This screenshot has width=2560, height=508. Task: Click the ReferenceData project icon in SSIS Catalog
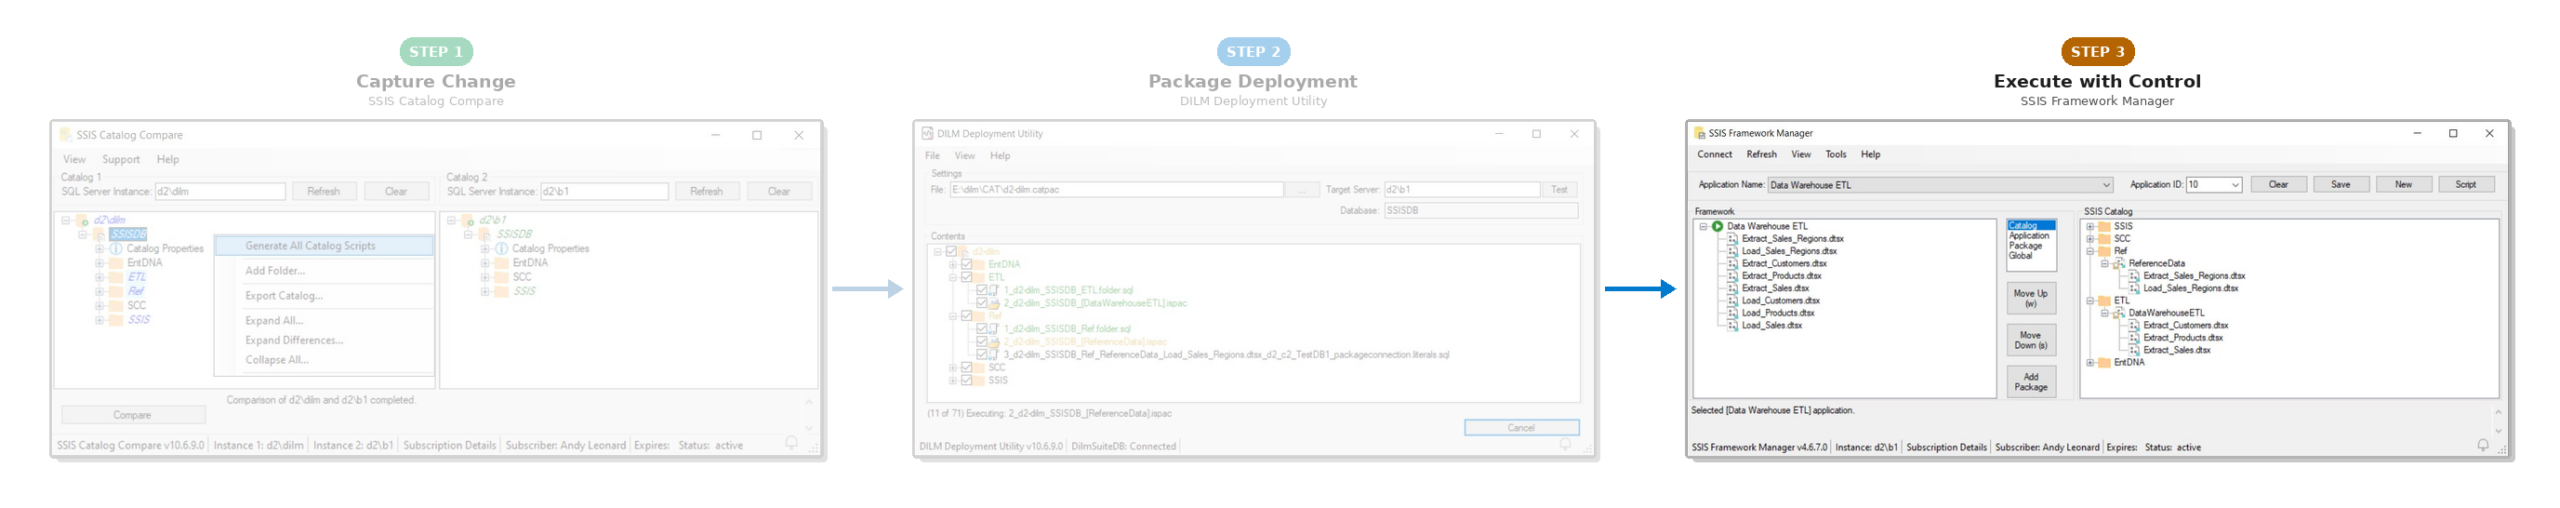2118,264
